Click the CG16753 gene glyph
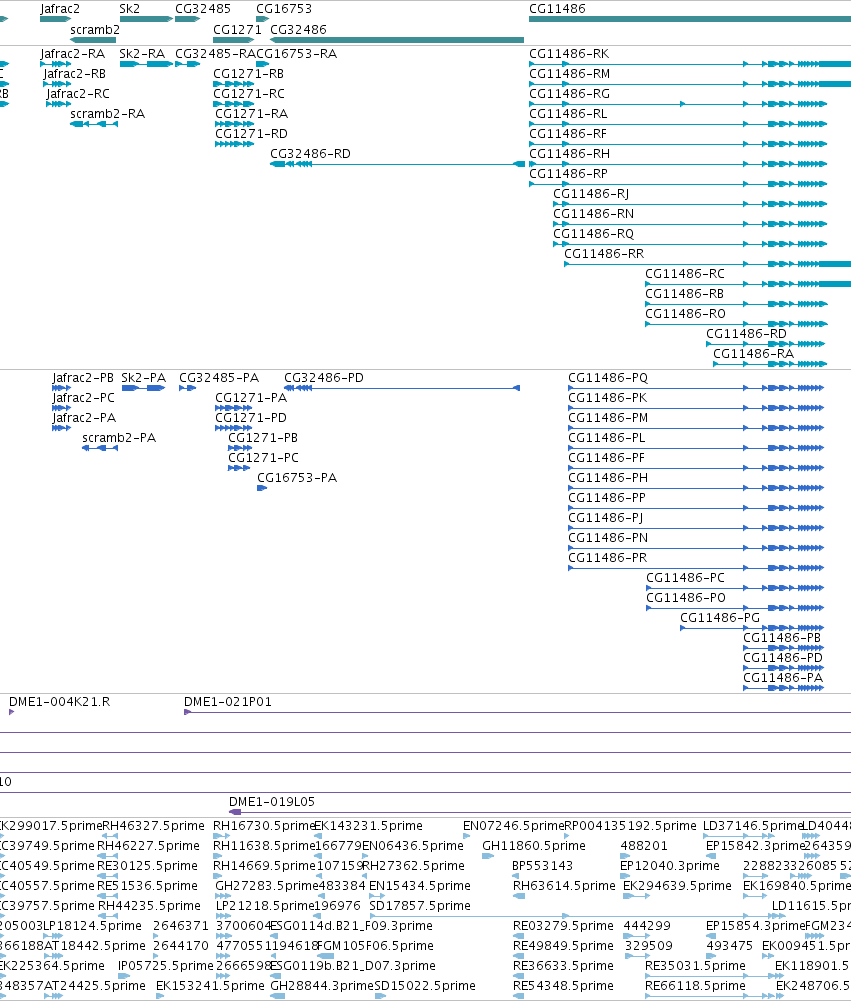Viewport: 851px width, 1001px height. 262,19
